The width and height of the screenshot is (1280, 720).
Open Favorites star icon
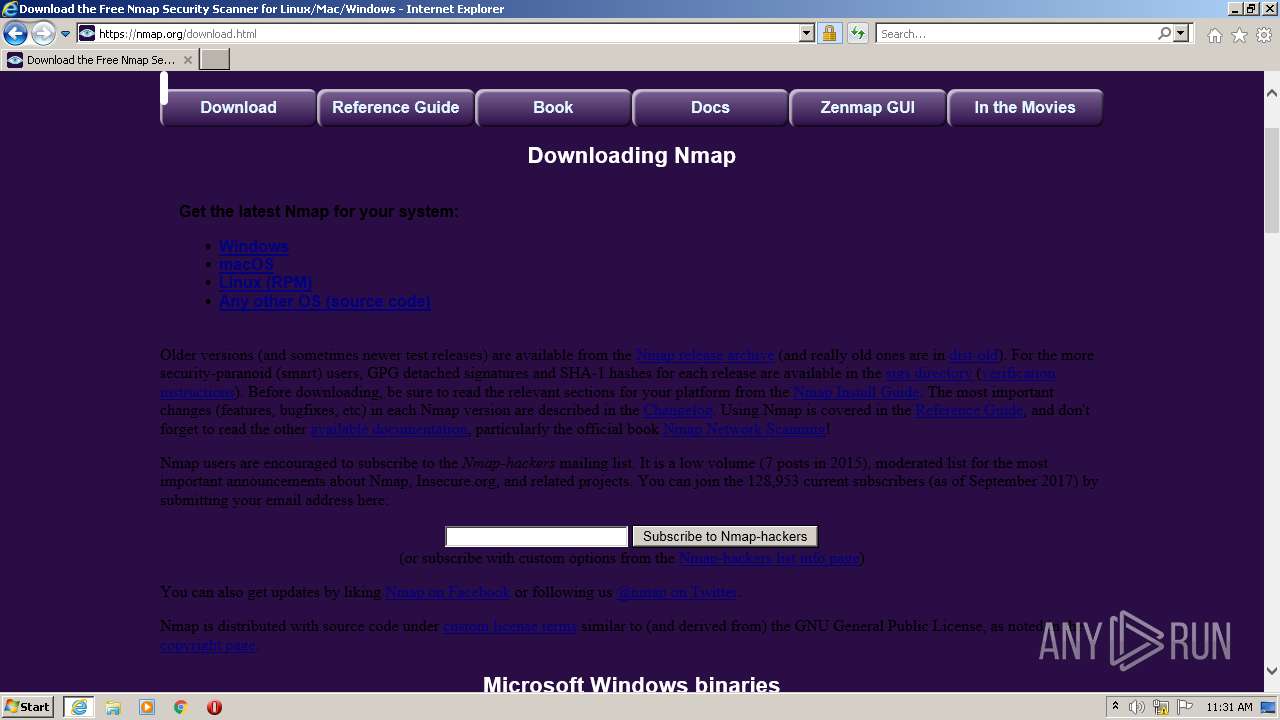(x=1240, y=35)
